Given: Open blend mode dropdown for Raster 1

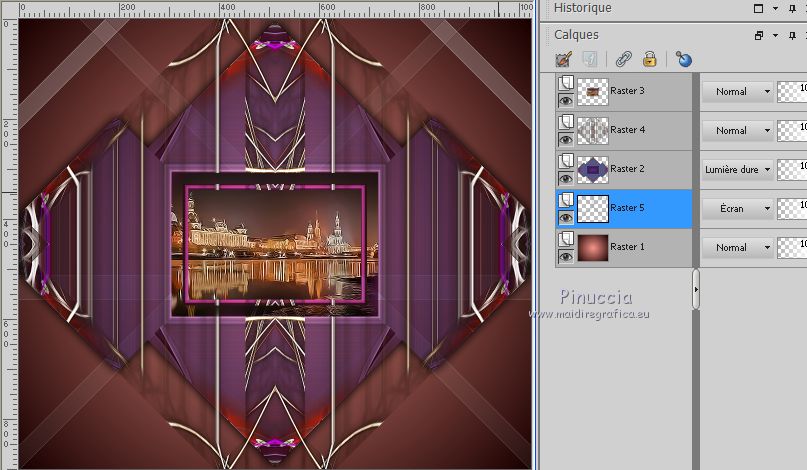Looking at the screenshot, I should [x=738, y=248].
